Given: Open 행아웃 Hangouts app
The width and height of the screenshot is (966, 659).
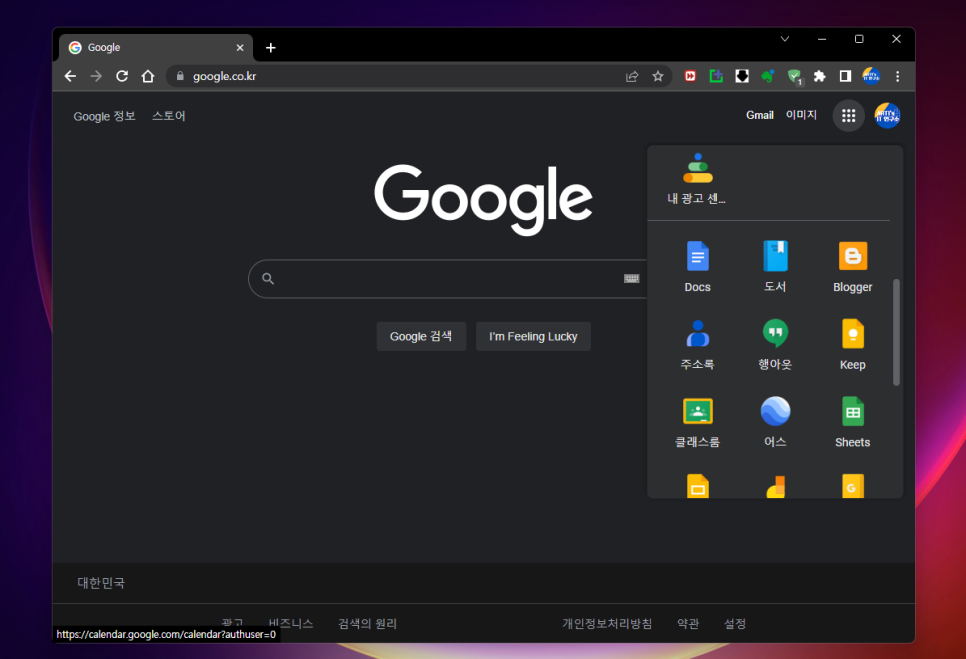Looking at the screenshot, I should pyautogui.click(x=775, y=344).
